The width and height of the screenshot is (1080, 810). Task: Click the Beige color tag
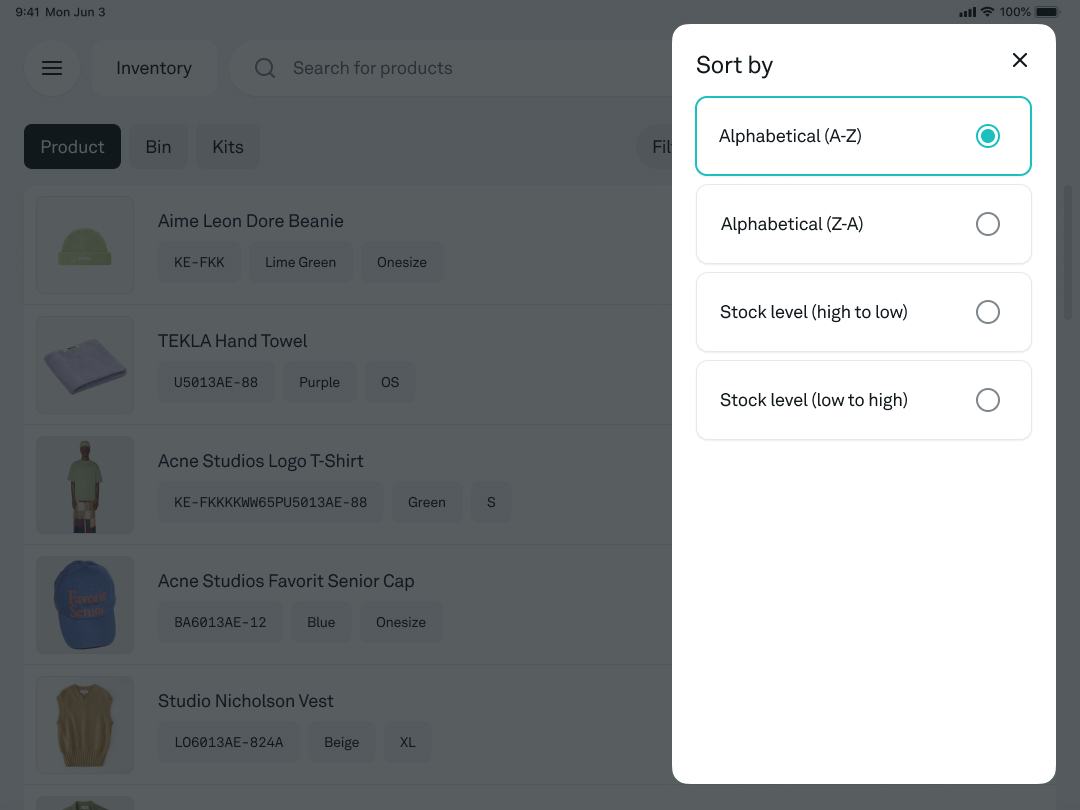pos(342,742)
